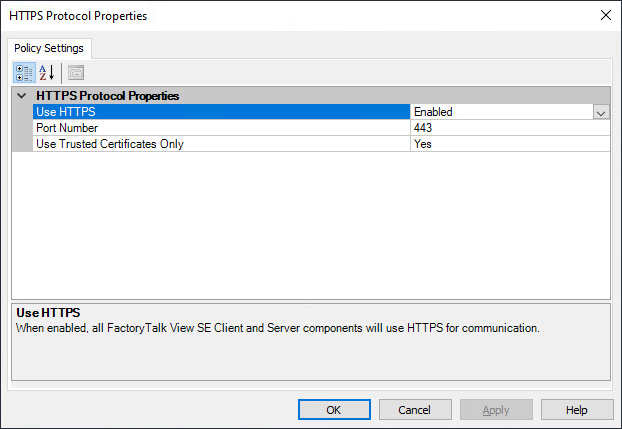Image resolution: width=622 pixels, height=429 pixels.
Task: Sort properties alphabetically
Action: click(x=47, y=72)
